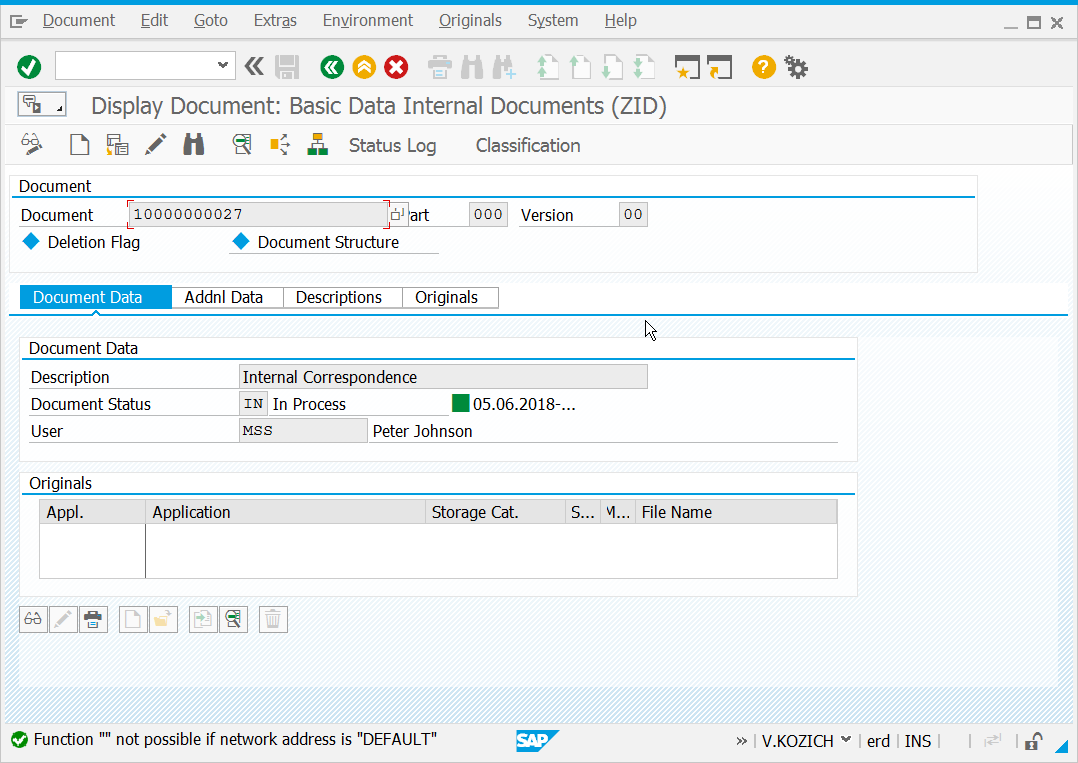The width and height of the screenshot is (1078, 763).
Task: Click the check-in original search icon
Action: click(234, 619)
